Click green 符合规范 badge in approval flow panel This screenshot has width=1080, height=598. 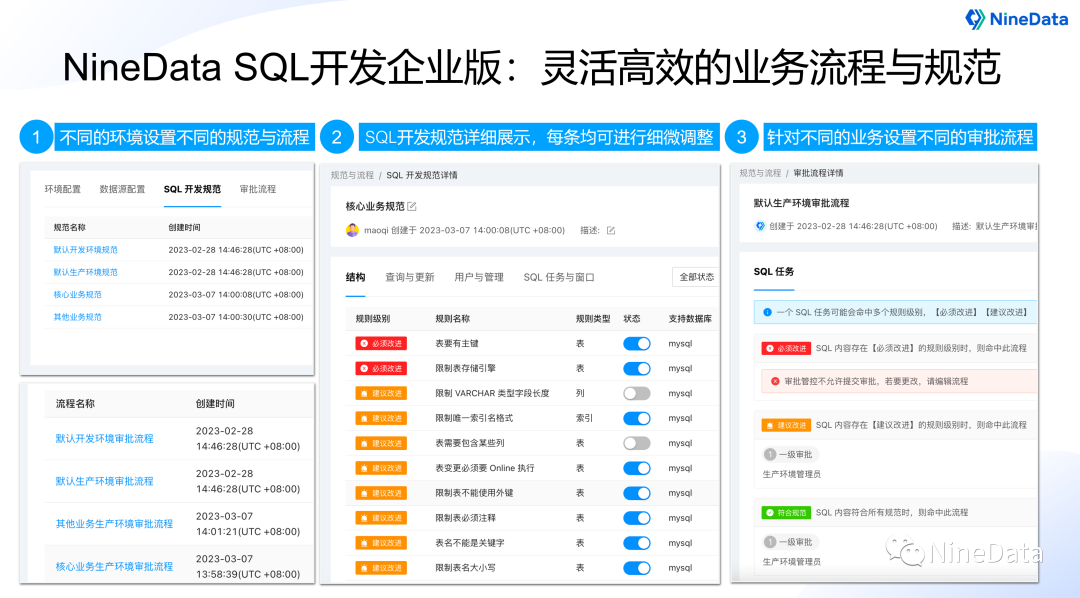click(786, 513)
